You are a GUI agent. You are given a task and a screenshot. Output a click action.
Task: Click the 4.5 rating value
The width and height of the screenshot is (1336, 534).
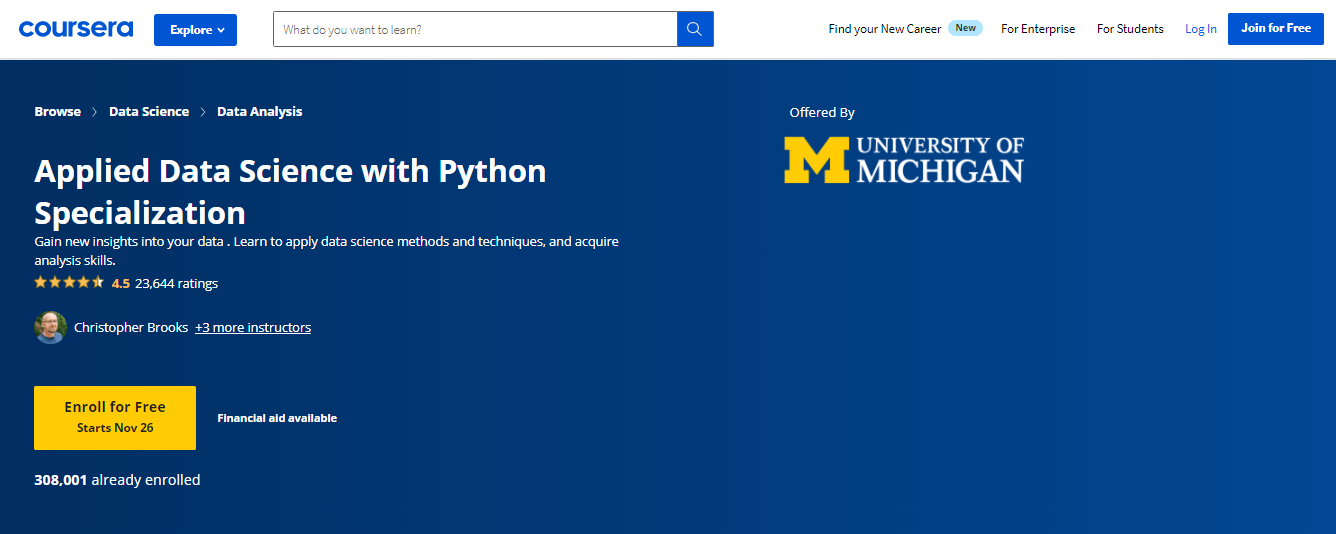[121, 283]
